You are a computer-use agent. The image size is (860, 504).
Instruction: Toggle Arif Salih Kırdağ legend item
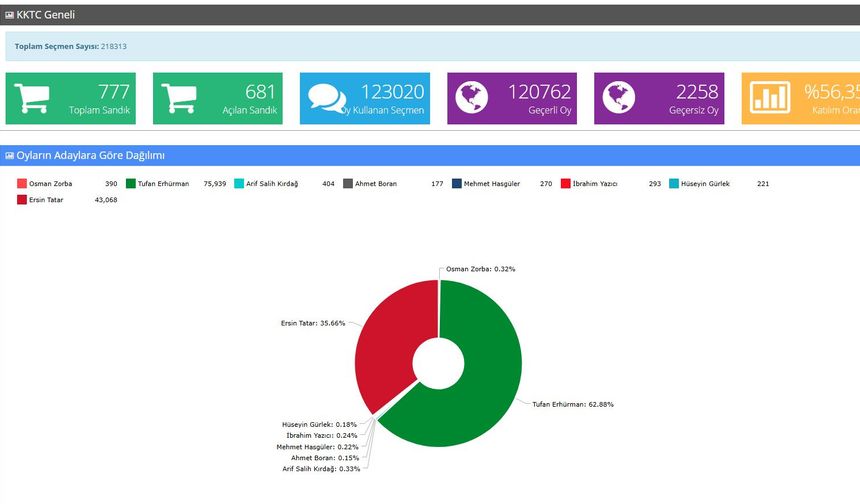pos(272,184)
